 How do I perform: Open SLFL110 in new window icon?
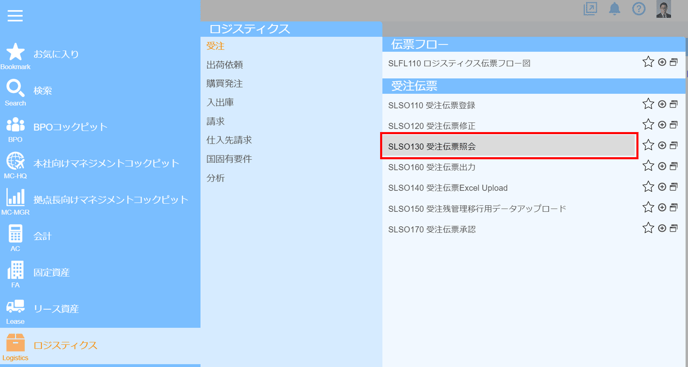(674, 62)
